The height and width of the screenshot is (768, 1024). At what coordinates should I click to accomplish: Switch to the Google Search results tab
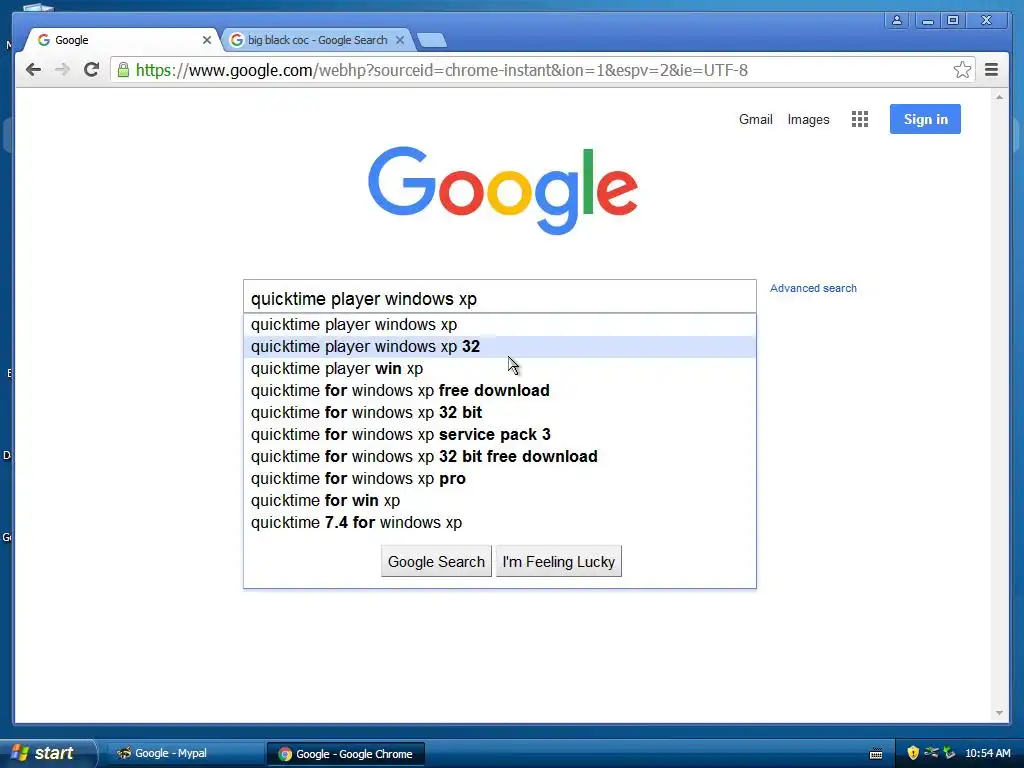tap(317, 40)
